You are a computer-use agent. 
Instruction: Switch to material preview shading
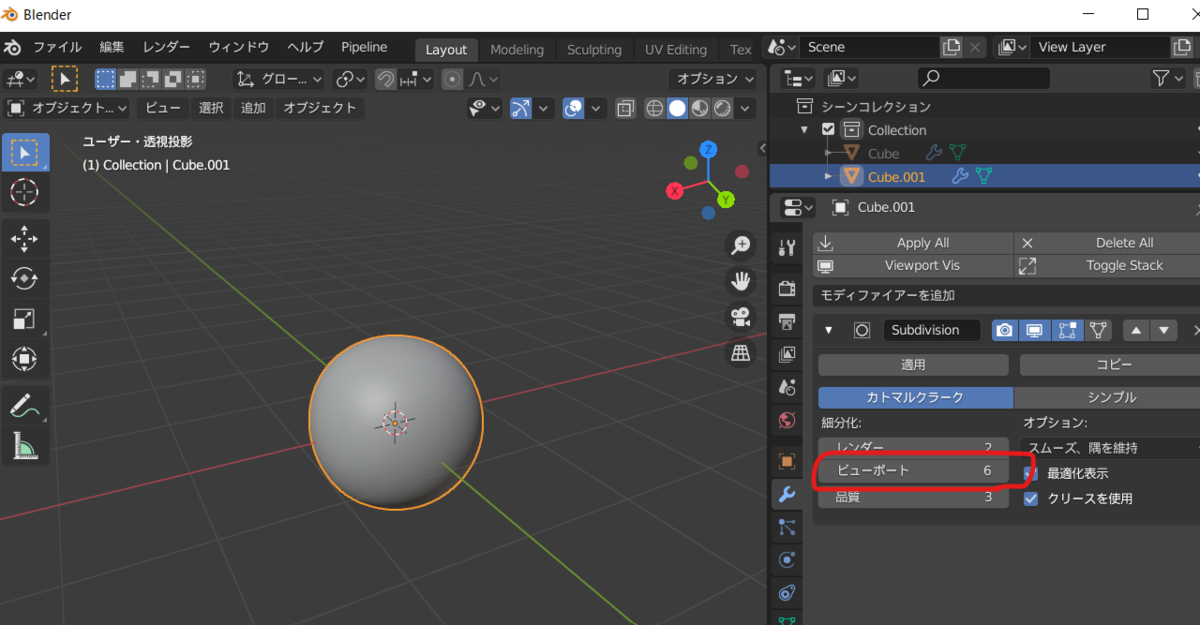tap(700, 108)
